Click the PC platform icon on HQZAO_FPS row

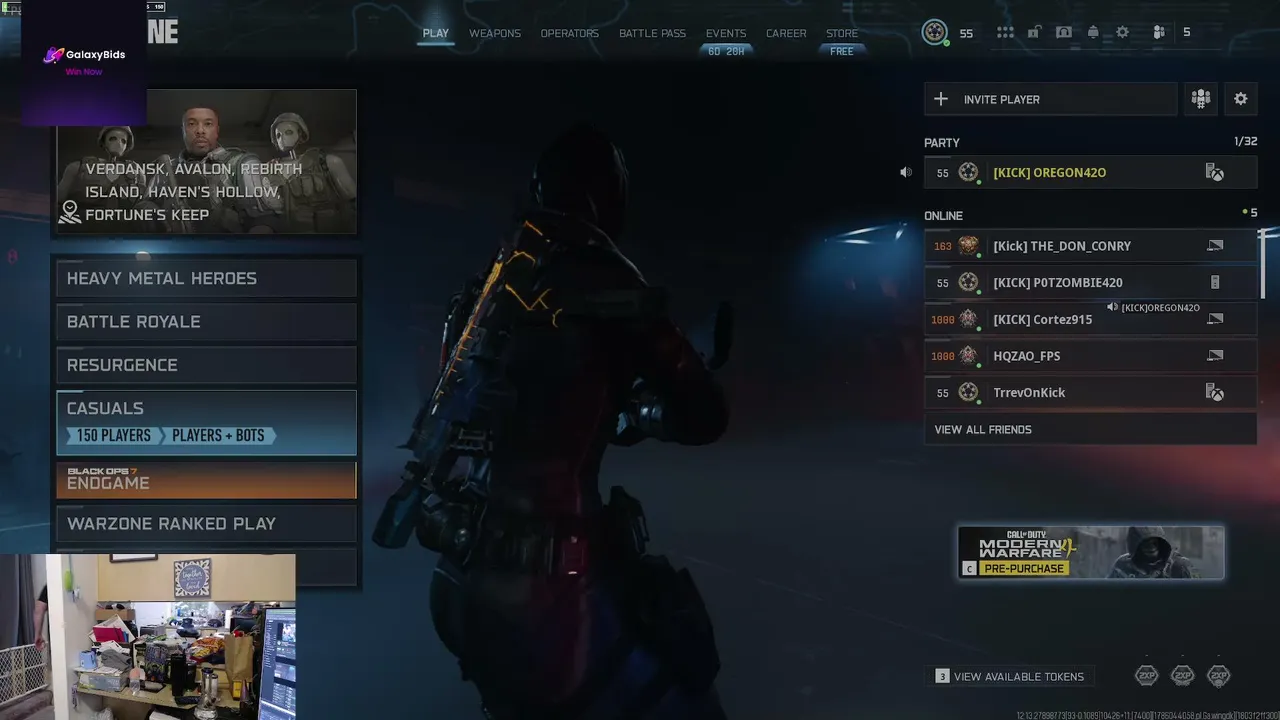[x=1215, y=356]
